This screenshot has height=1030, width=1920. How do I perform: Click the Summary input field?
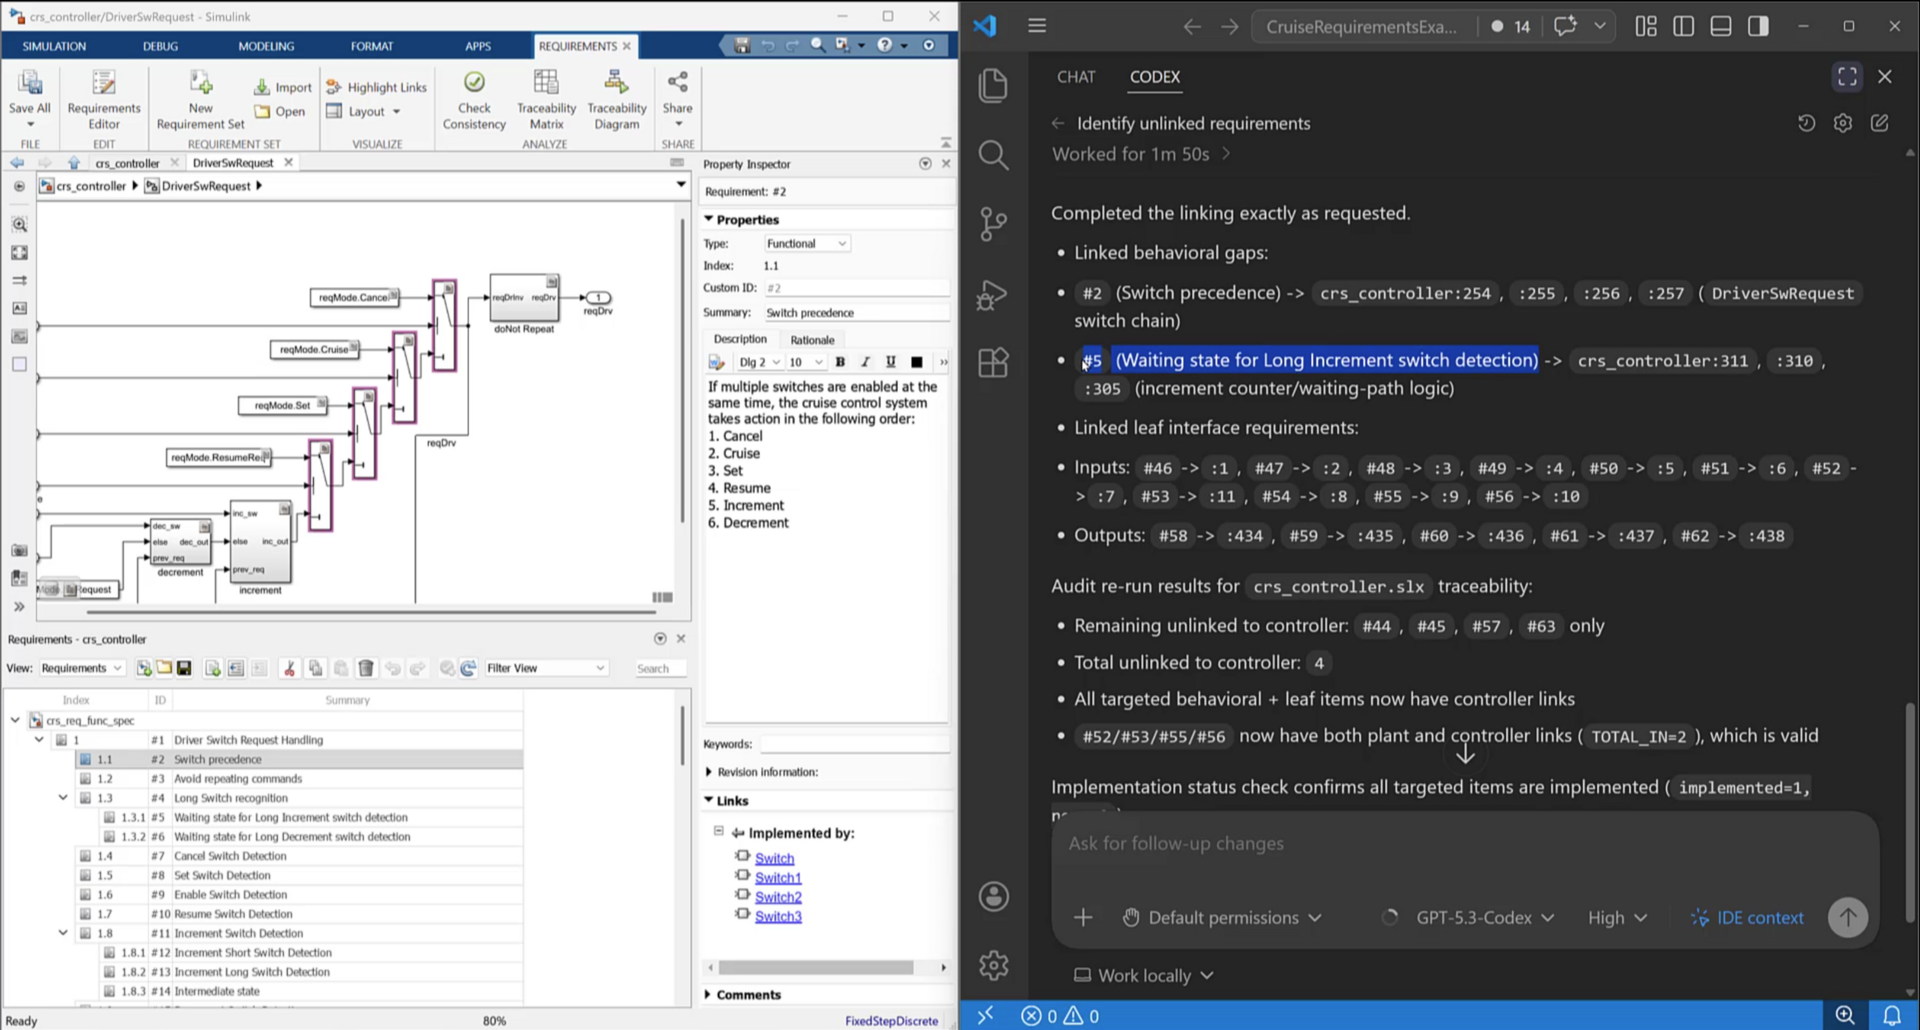pyautogui.click(x=857, y=313)
